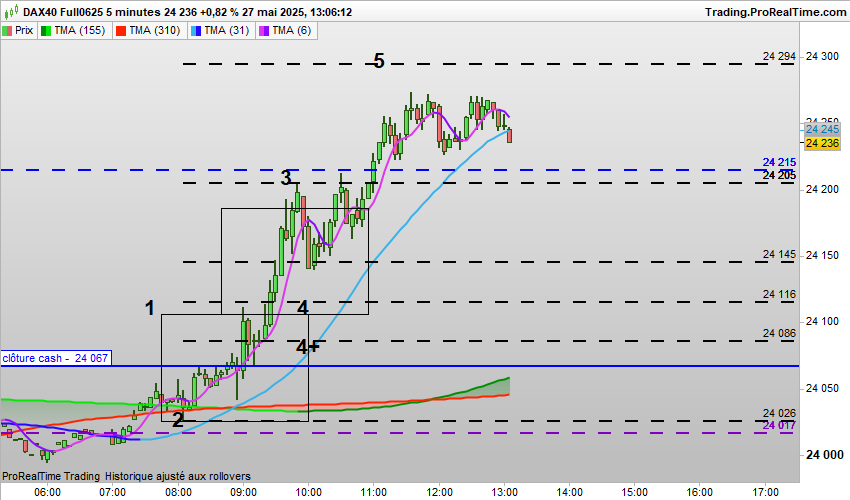Select the Prix legend button
Image resolution: width=850 pixels, height=500 pixels.
click(x=18, y=30)
